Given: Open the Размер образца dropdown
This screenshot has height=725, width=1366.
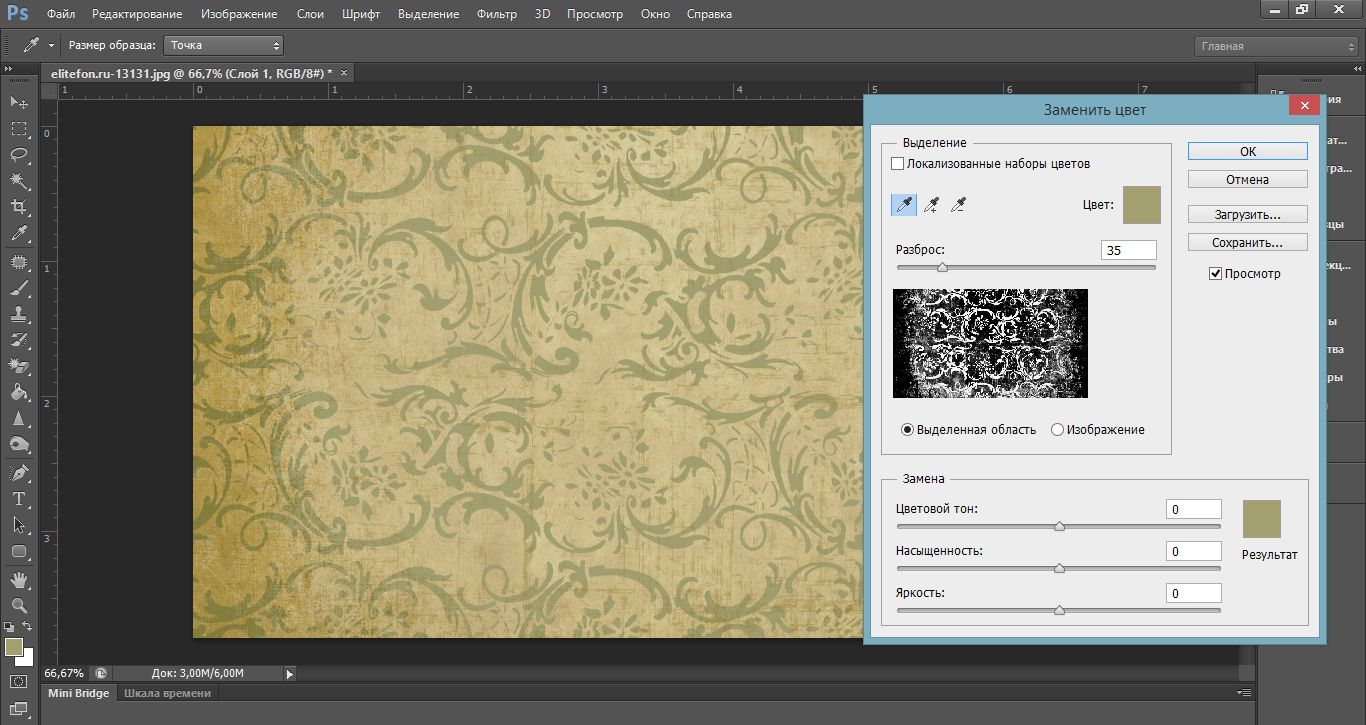Looking at the screenshot, I should pos(223,45).
